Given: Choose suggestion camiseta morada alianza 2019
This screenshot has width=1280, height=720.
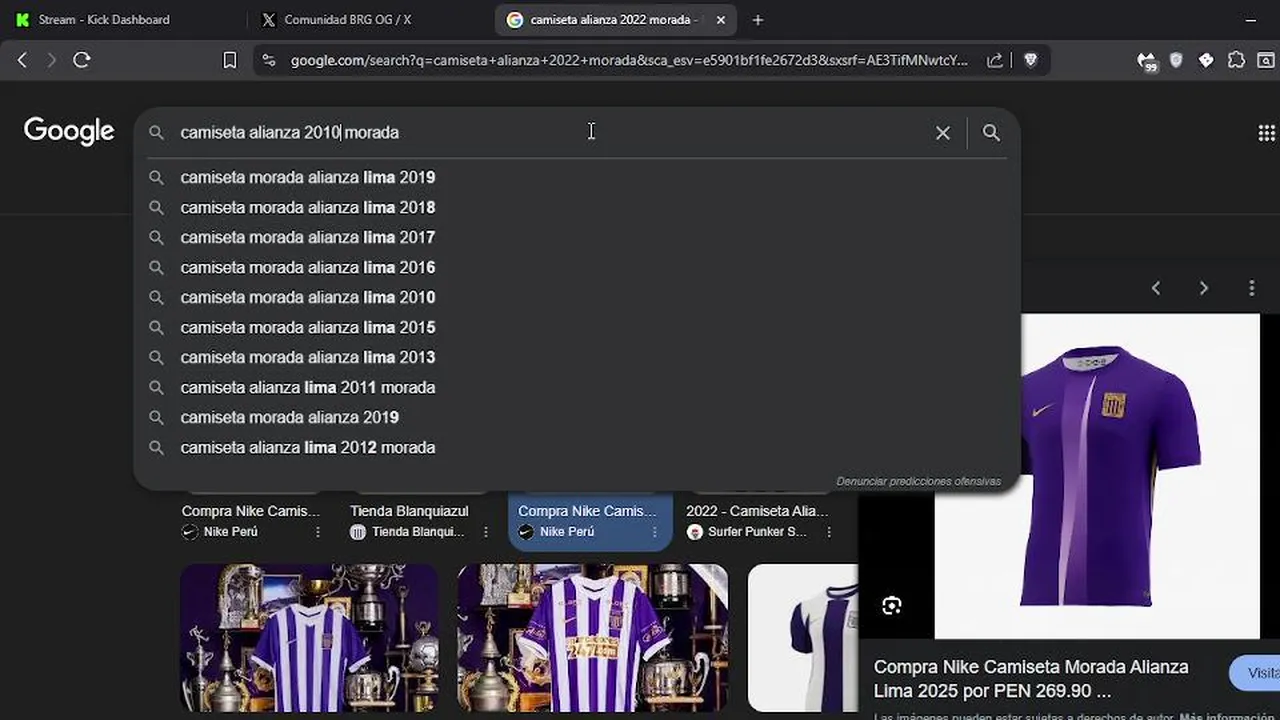Looking at the screenshot, I should (577, 417).
